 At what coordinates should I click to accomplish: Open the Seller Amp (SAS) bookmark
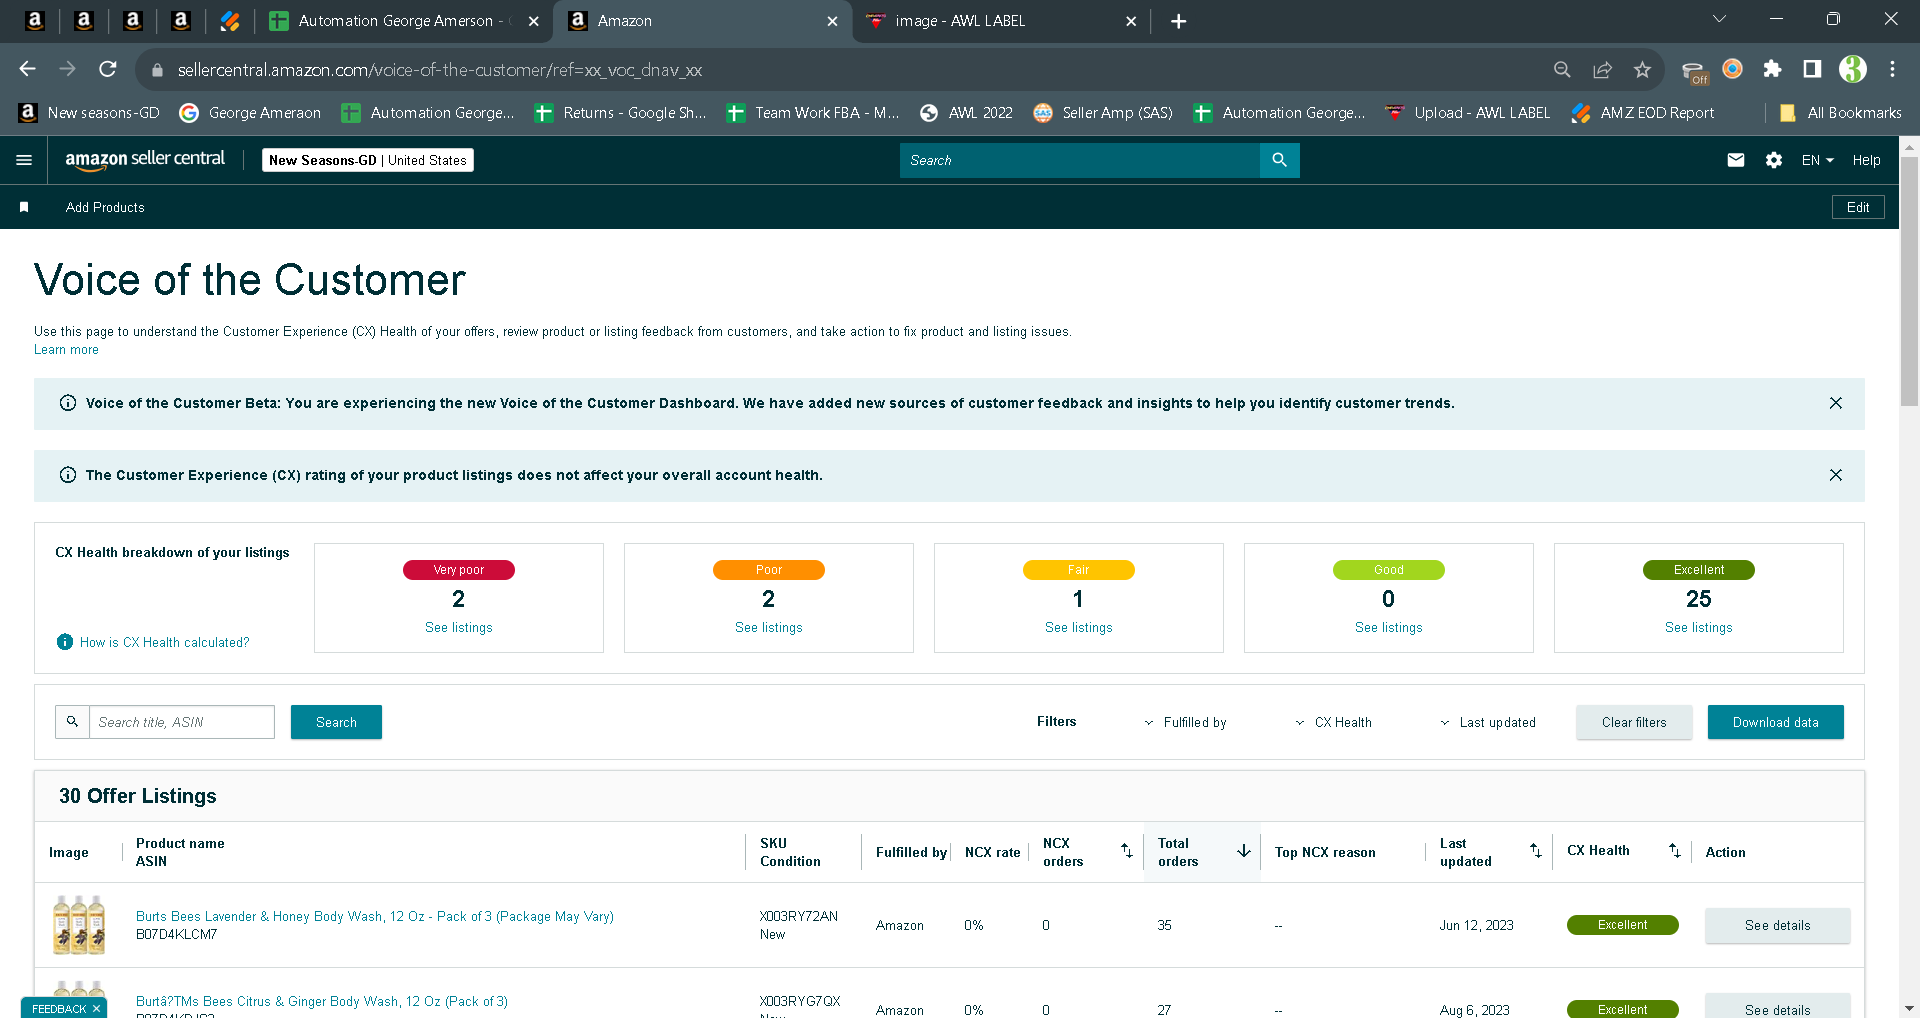pos(1103,113)
